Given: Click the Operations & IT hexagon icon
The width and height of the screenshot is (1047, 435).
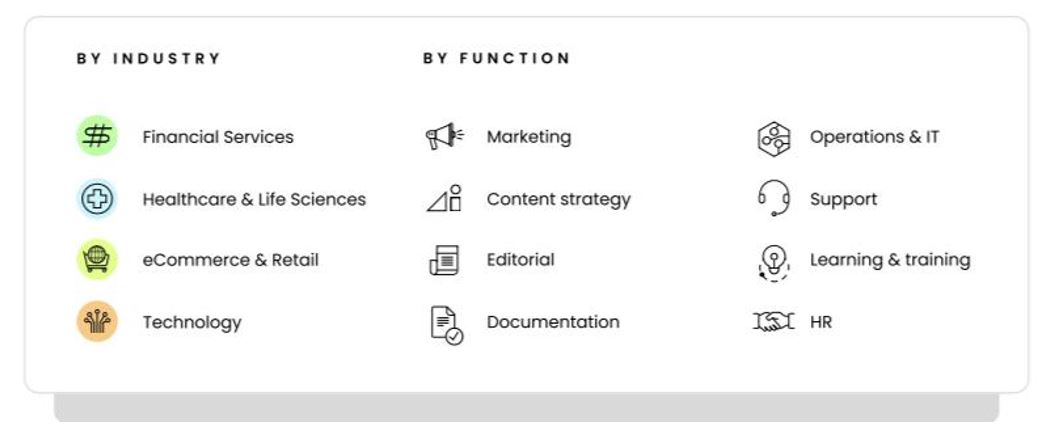Looking at the screenshot, I should pyautogui.click(x=773, y=138).
